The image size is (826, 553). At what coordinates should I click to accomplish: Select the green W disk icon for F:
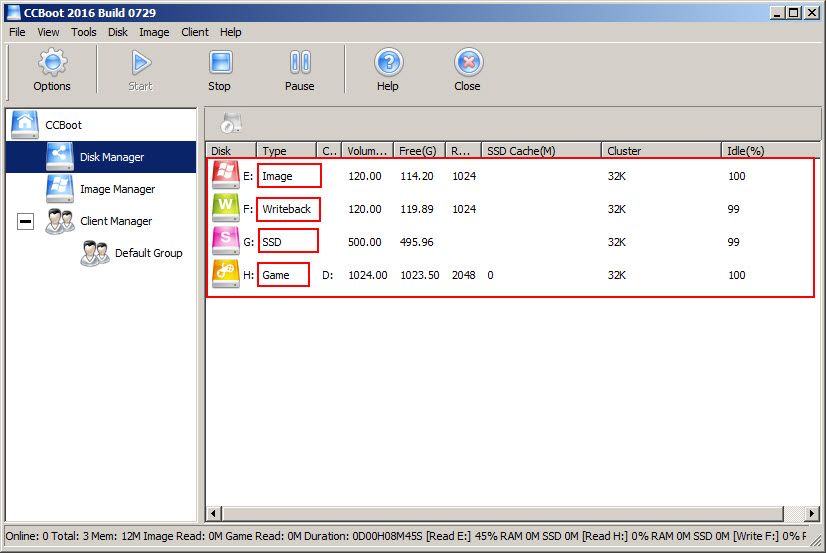[x=225, y=209]
